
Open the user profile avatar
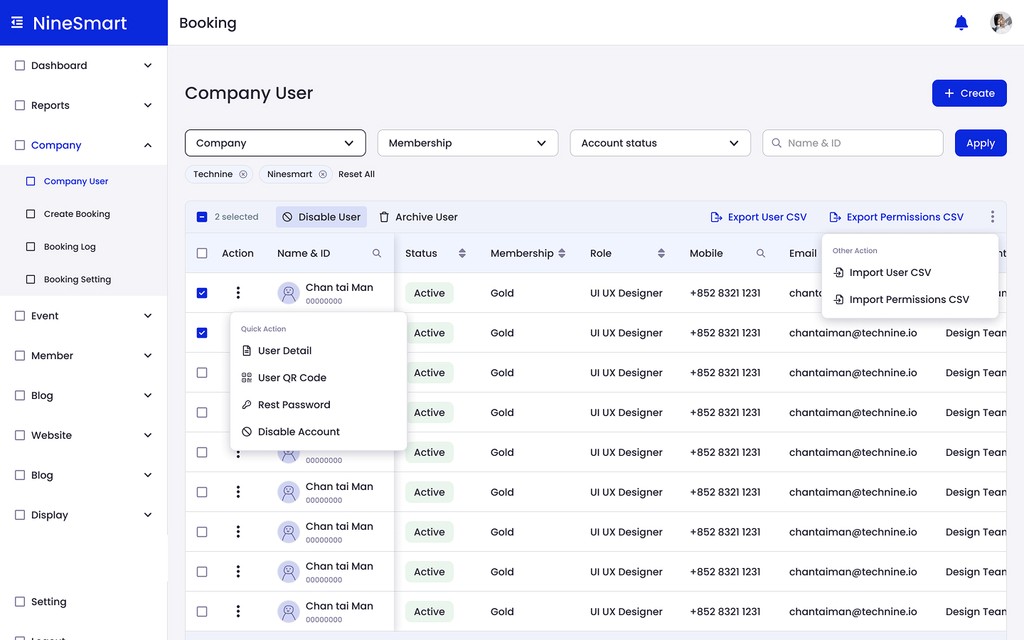[1000, 23]
